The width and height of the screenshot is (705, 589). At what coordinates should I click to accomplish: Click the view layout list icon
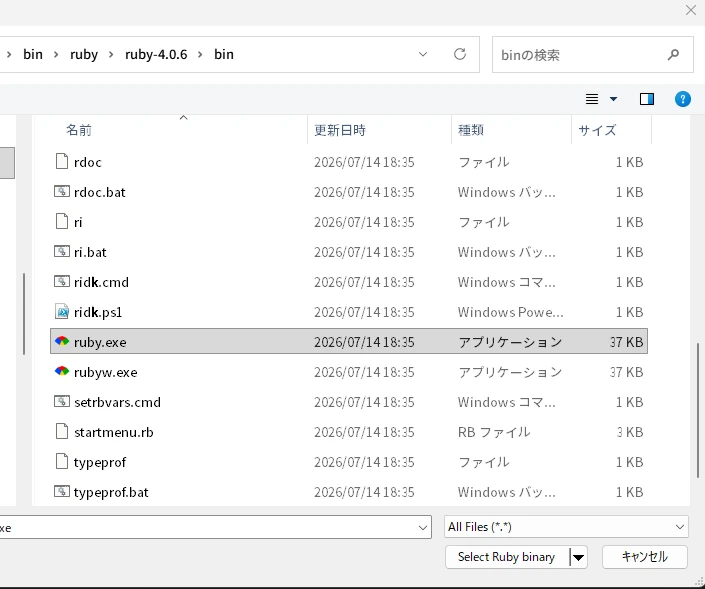tap(592, 99)
